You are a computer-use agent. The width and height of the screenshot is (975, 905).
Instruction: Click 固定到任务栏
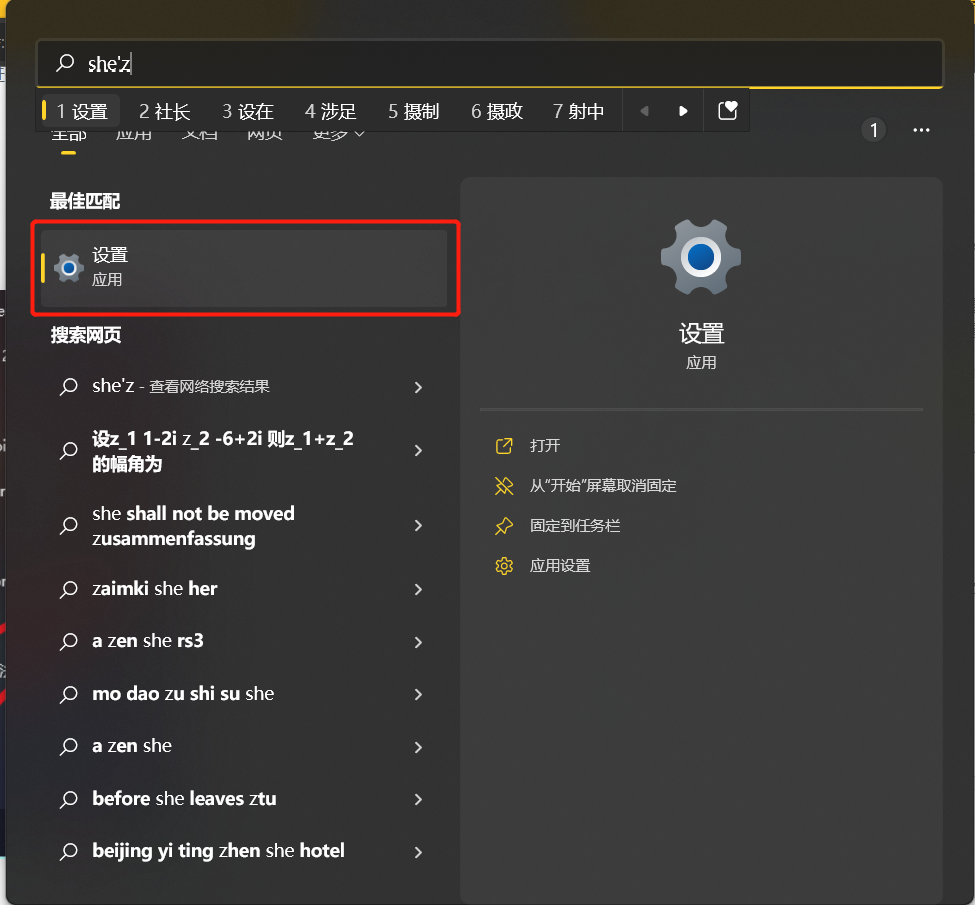[x=575, y=526]
